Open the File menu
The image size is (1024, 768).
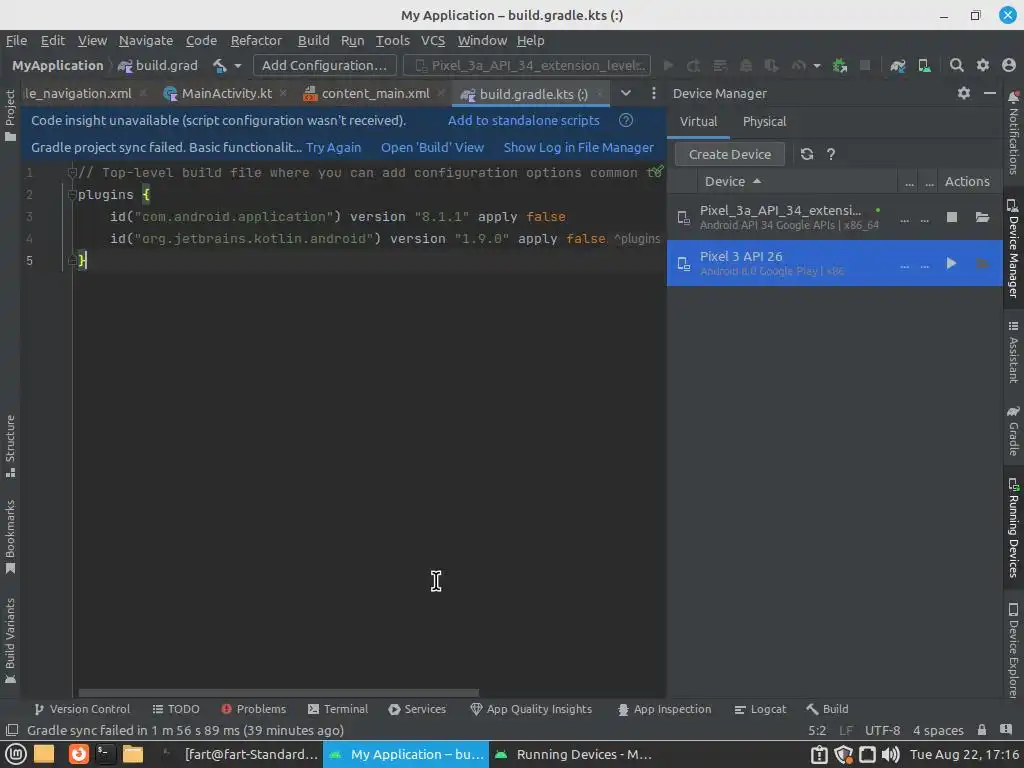[16, 40]
